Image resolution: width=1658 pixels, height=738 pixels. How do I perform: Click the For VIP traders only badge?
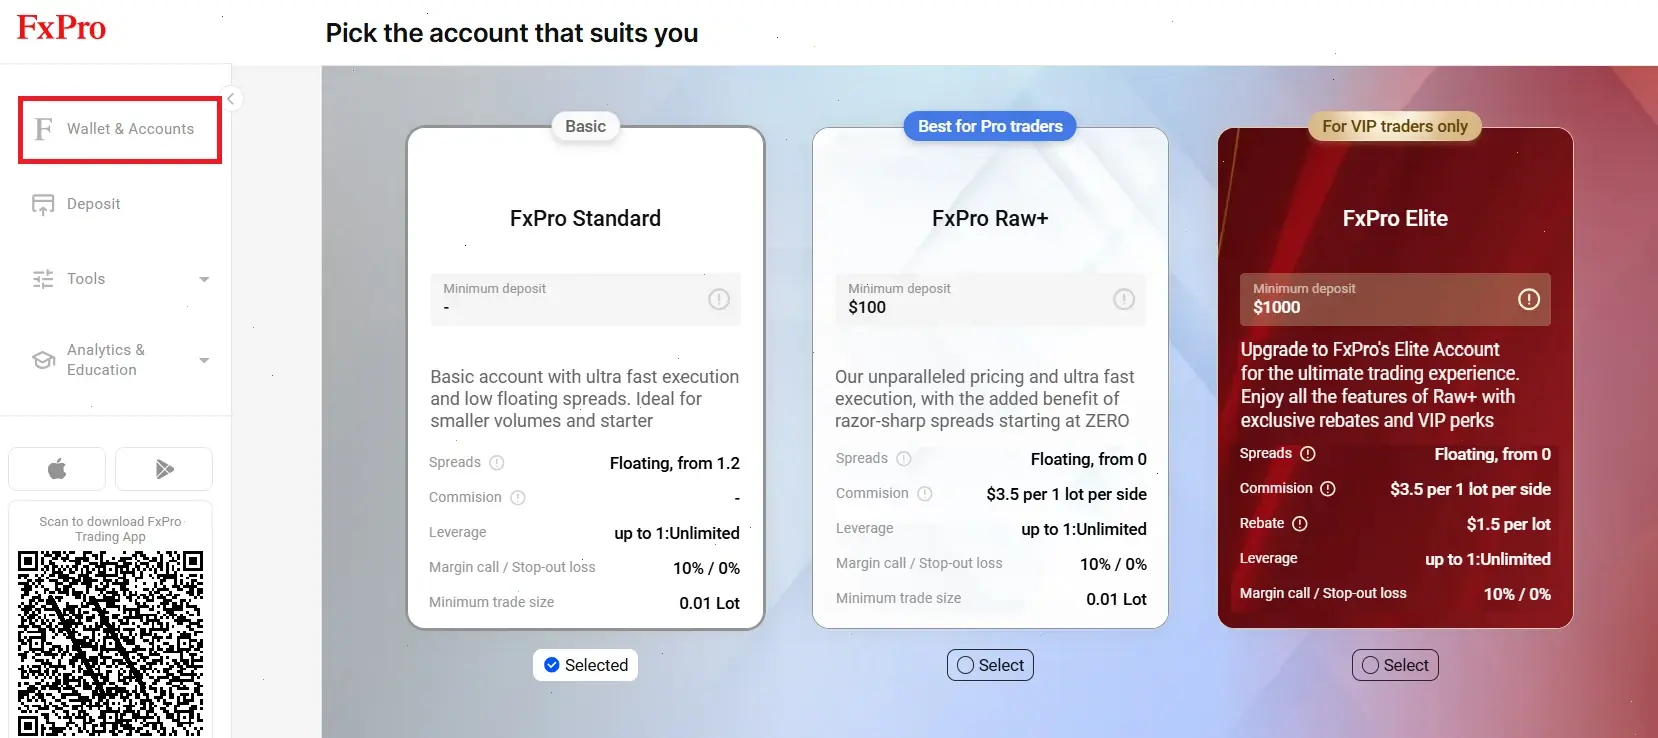click(x=1394, y=126)
